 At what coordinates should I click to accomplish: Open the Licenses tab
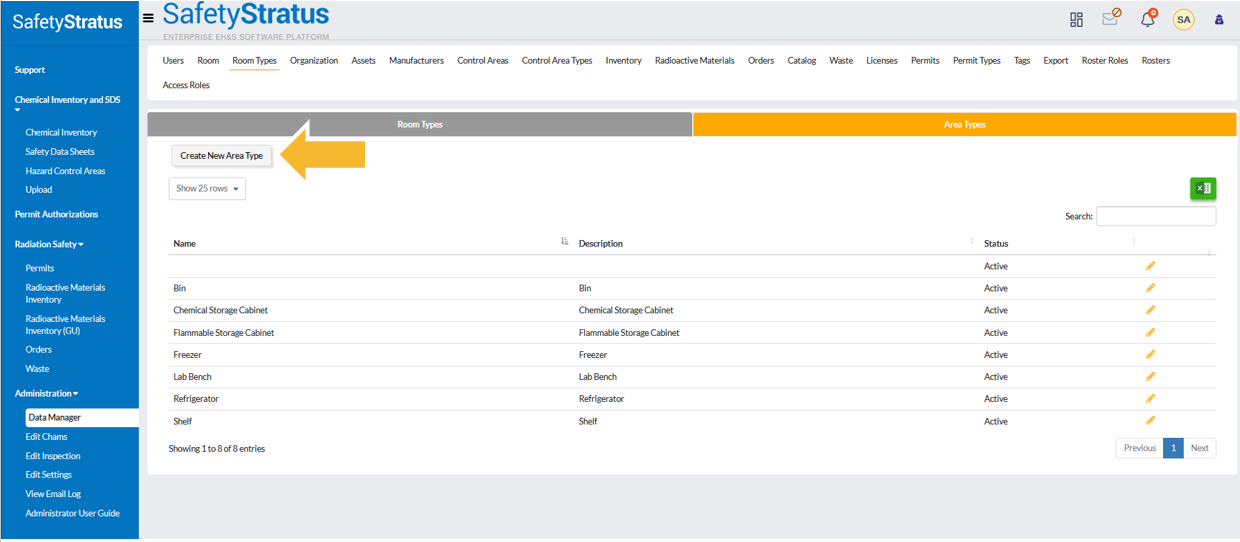tap(882, 60)
